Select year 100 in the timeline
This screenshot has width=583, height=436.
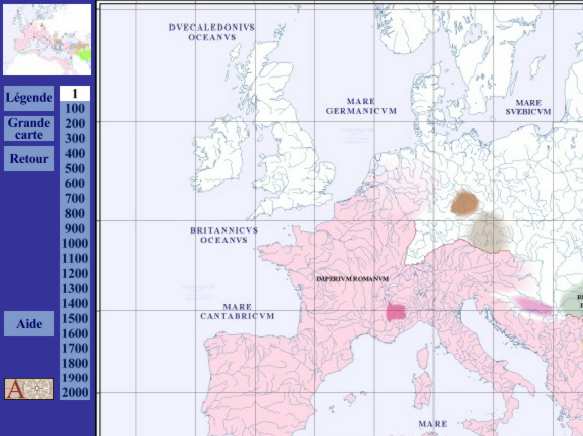tap(75, 109)
